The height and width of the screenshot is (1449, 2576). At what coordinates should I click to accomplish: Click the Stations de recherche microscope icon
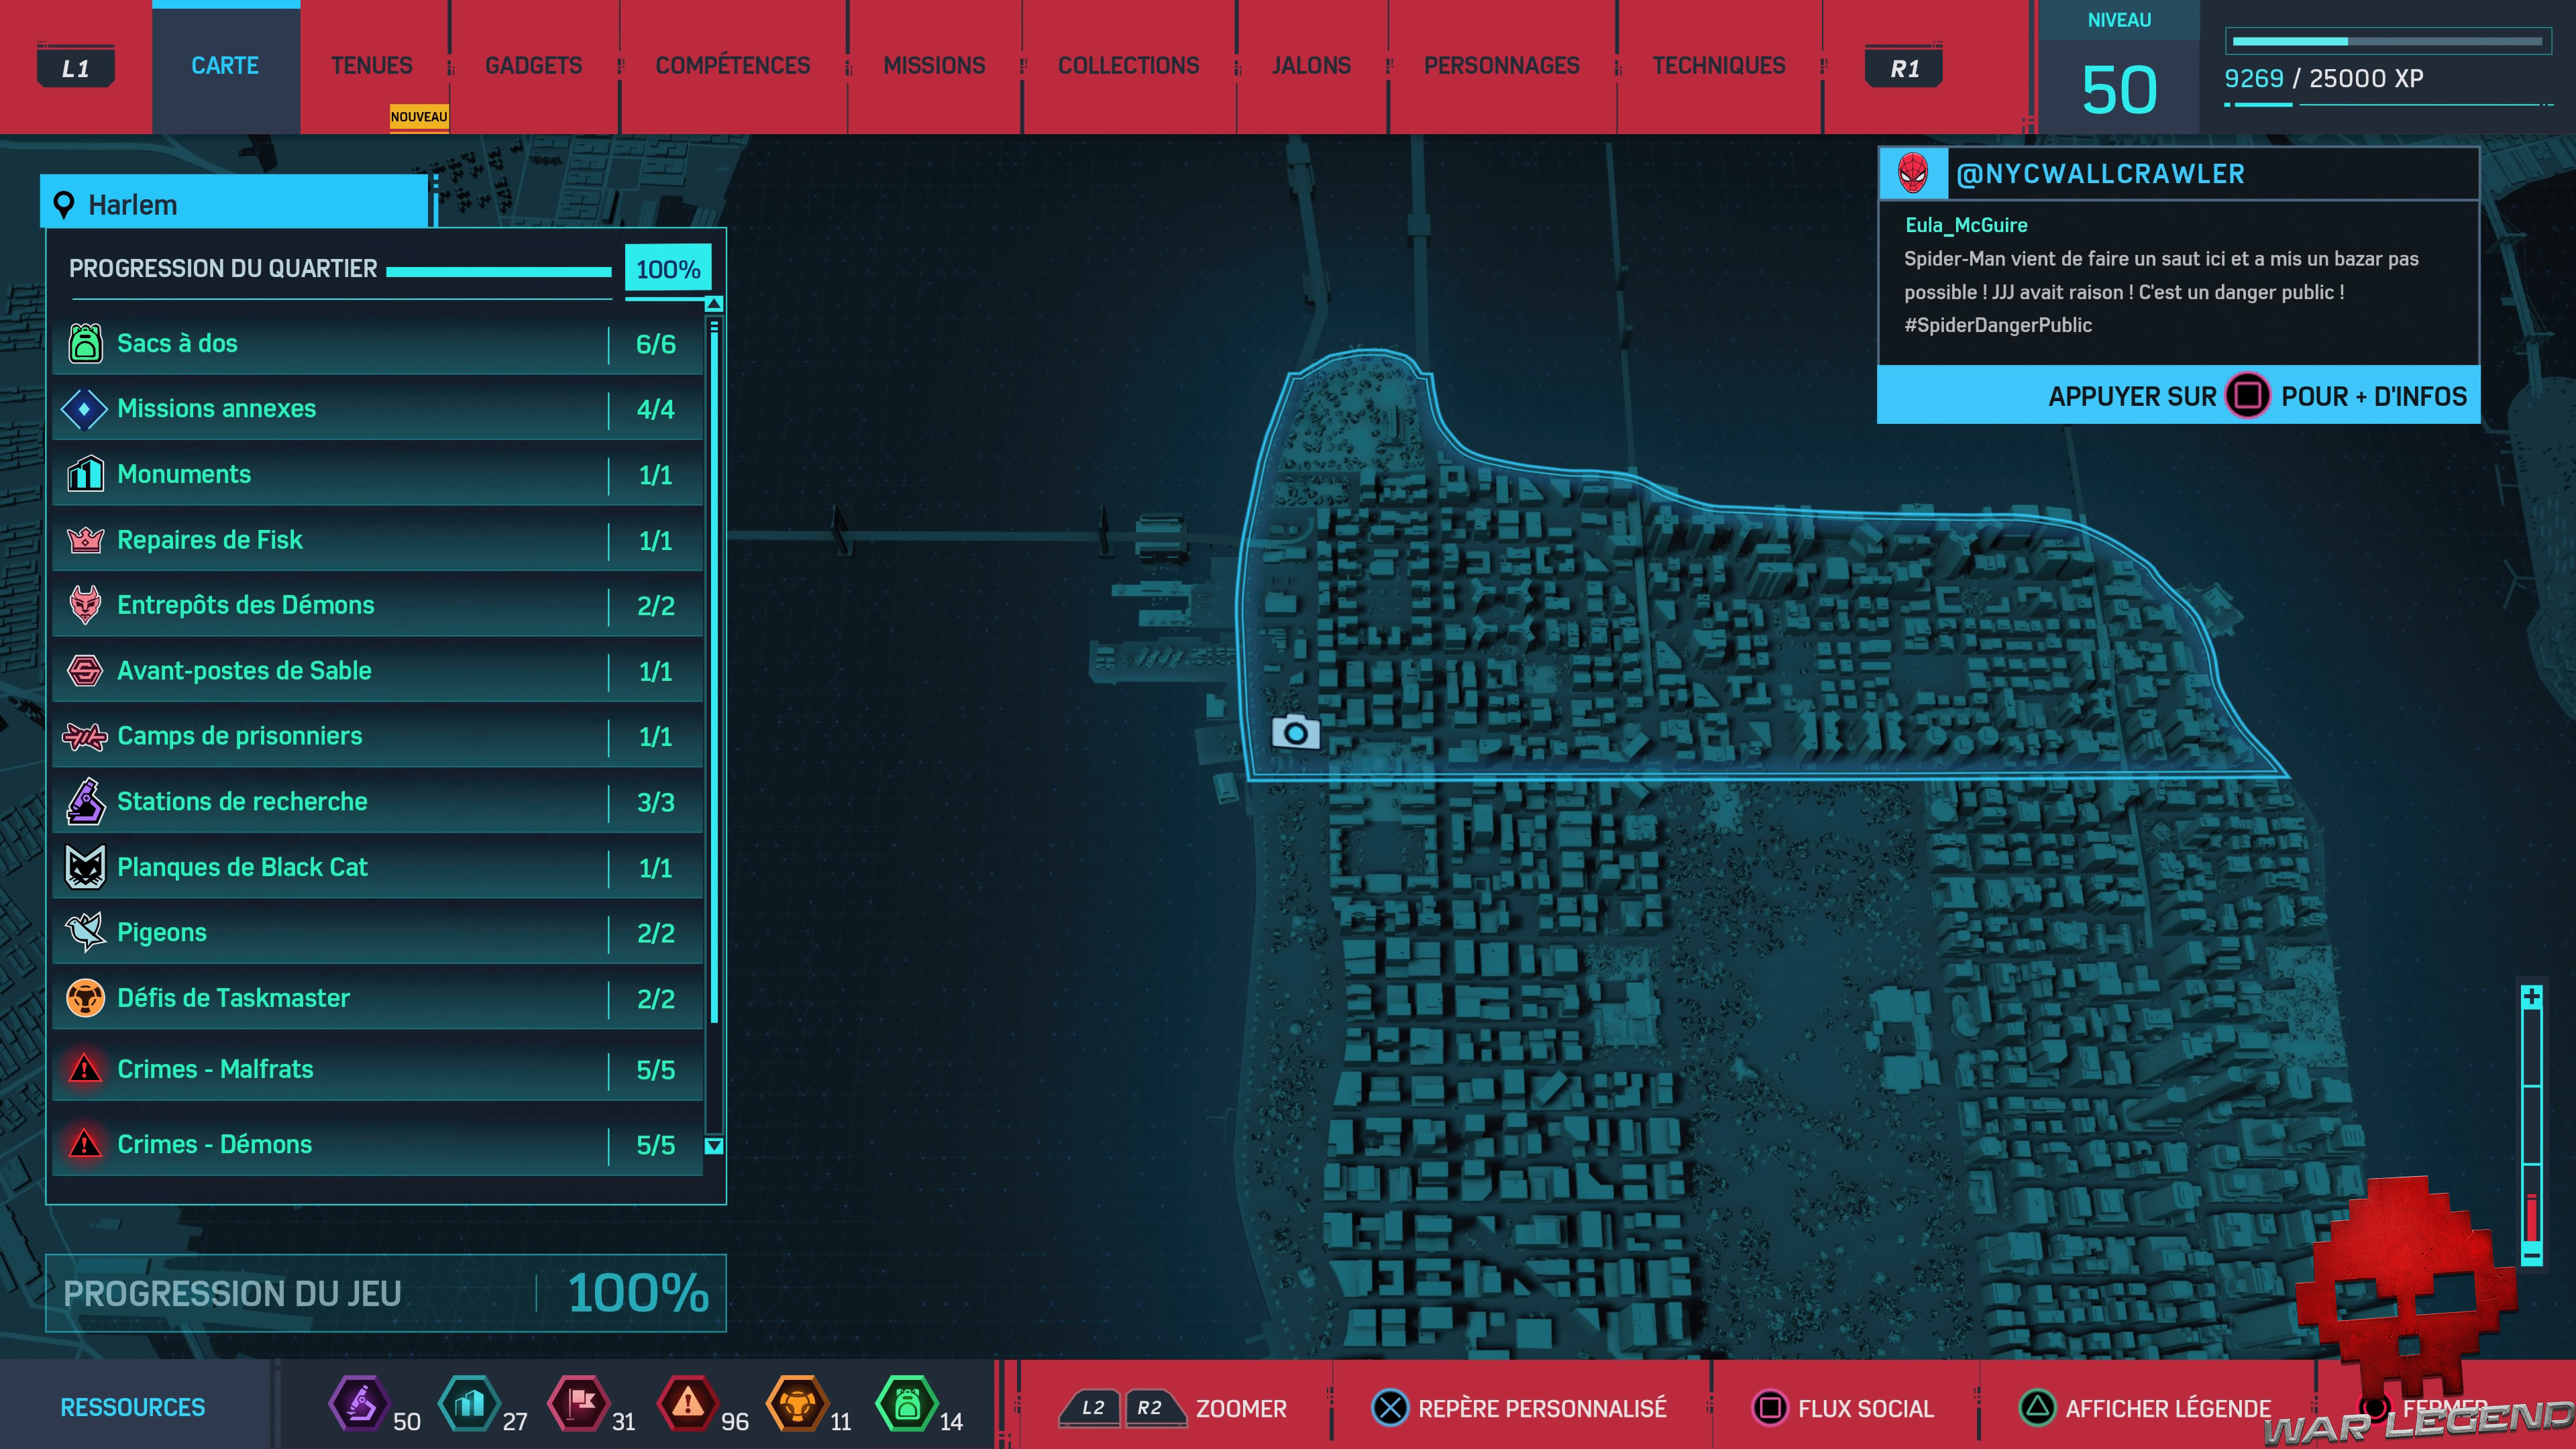85,801
